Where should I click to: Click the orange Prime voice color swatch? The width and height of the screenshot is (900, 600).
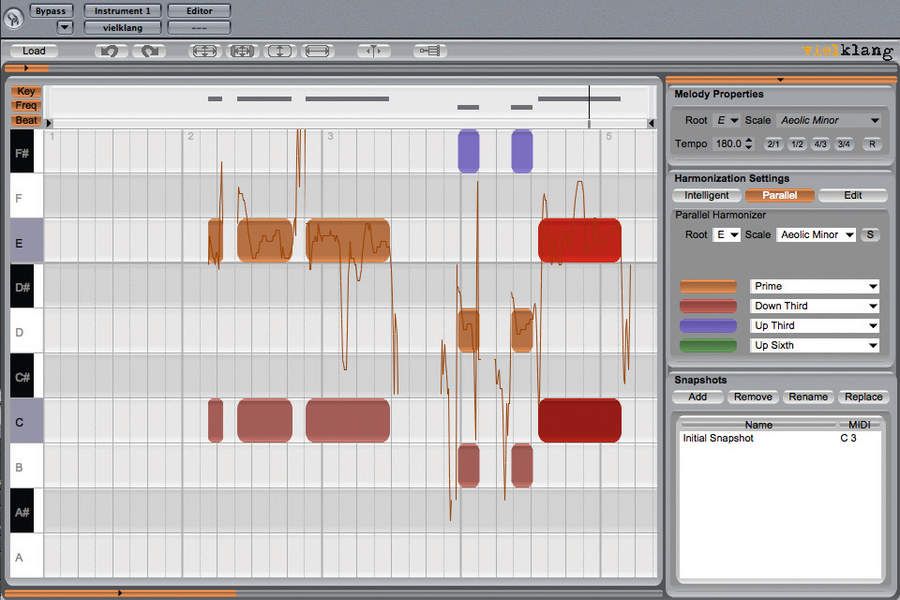pos(708,287)
